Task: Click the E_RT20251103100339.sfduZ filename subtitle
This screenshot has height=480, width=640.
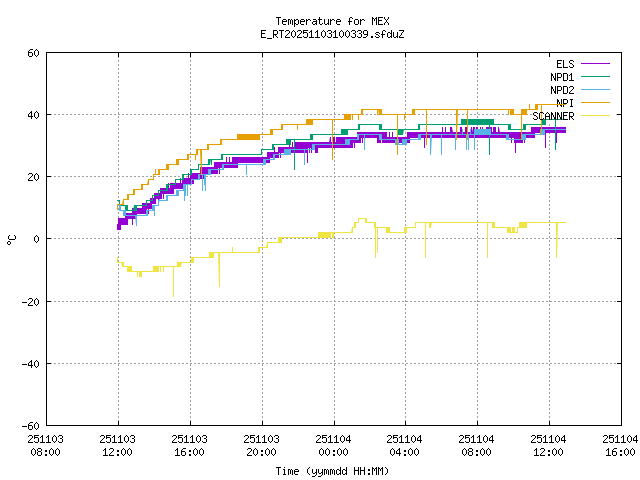Action: [332, 34]
